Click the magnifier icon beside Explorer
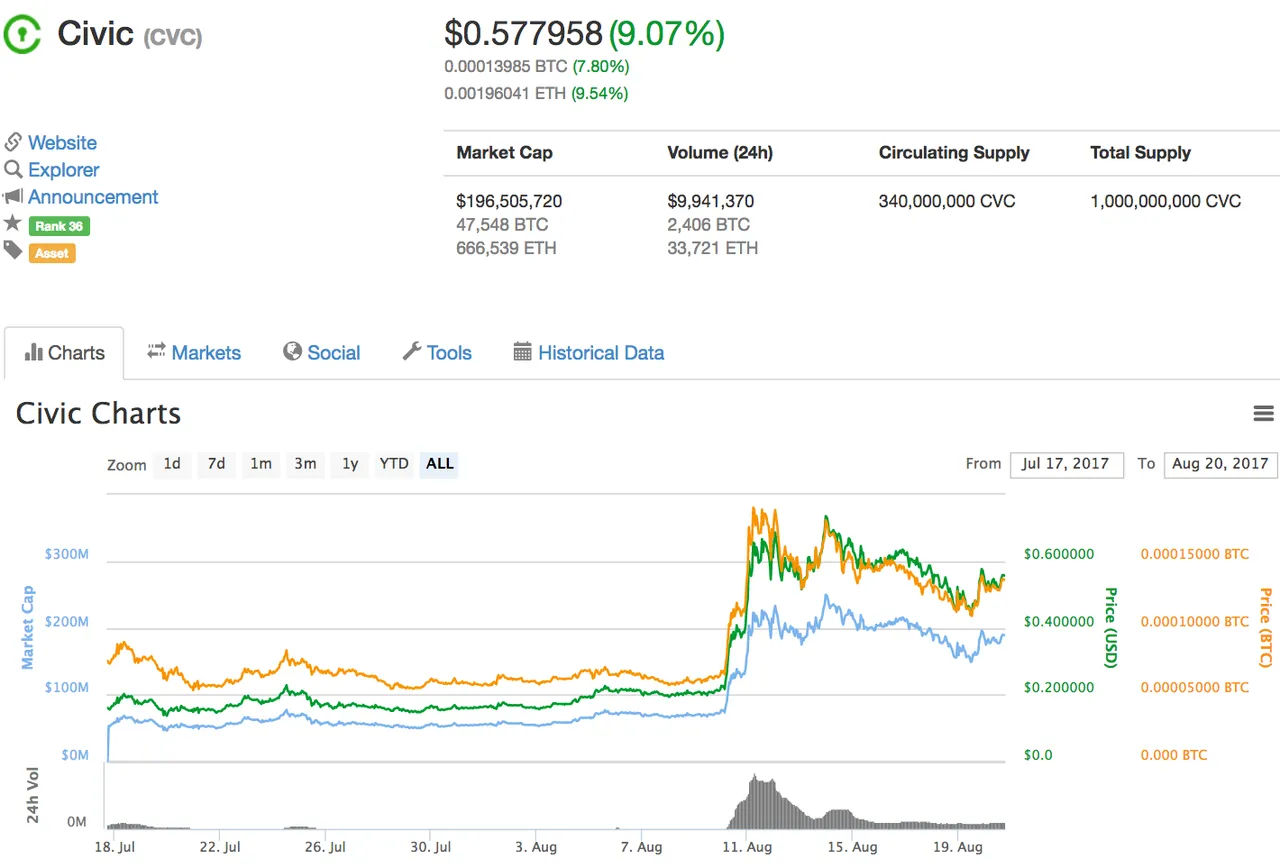The width and height of the screenshot is (1280, 867). tap(13, 169)
